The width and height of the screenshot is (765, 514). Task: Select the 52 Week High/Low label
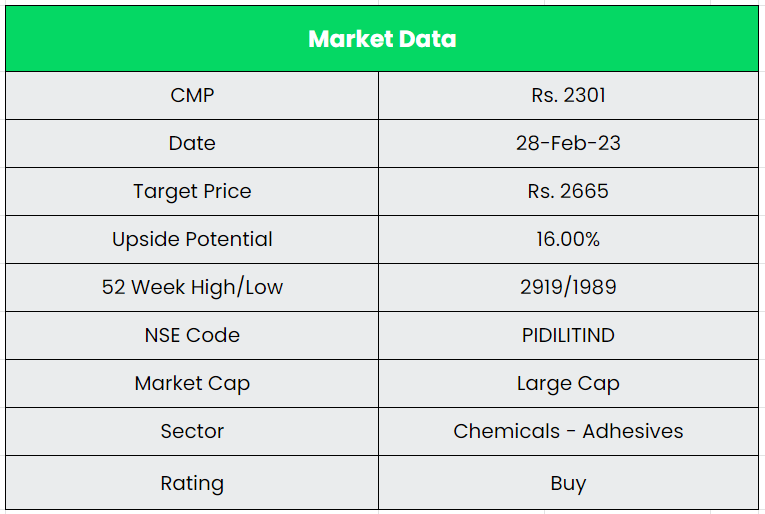pos(192,287)
